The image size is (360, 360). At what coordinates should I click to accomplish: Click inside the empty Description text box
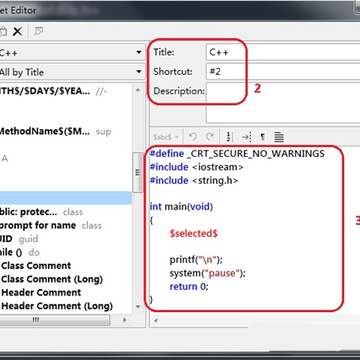[283, 103]
